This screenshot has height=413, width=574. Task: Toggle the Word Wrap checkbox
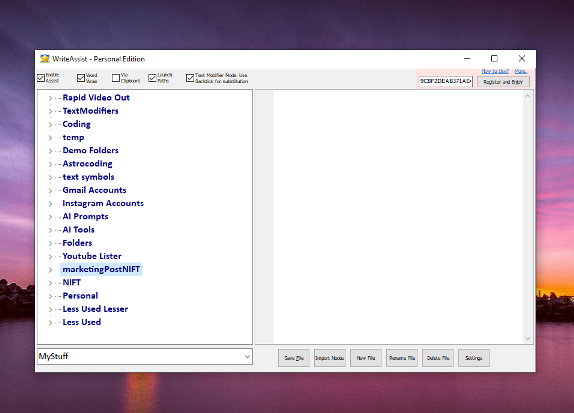point(81,78)
